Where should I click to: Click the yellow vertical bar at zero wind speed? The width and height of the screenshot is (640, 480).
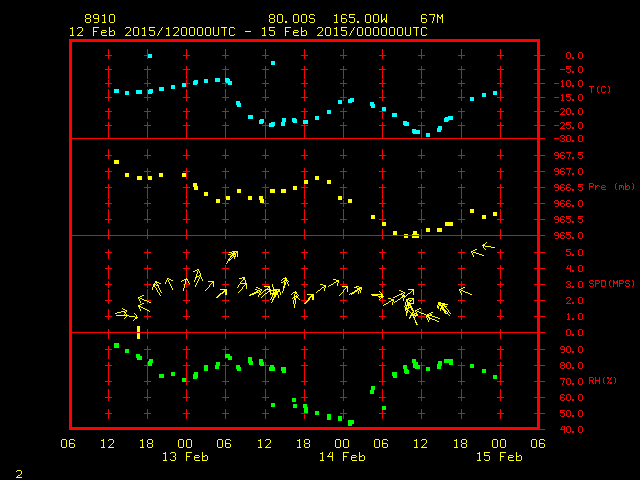click(x=138, y=332)
